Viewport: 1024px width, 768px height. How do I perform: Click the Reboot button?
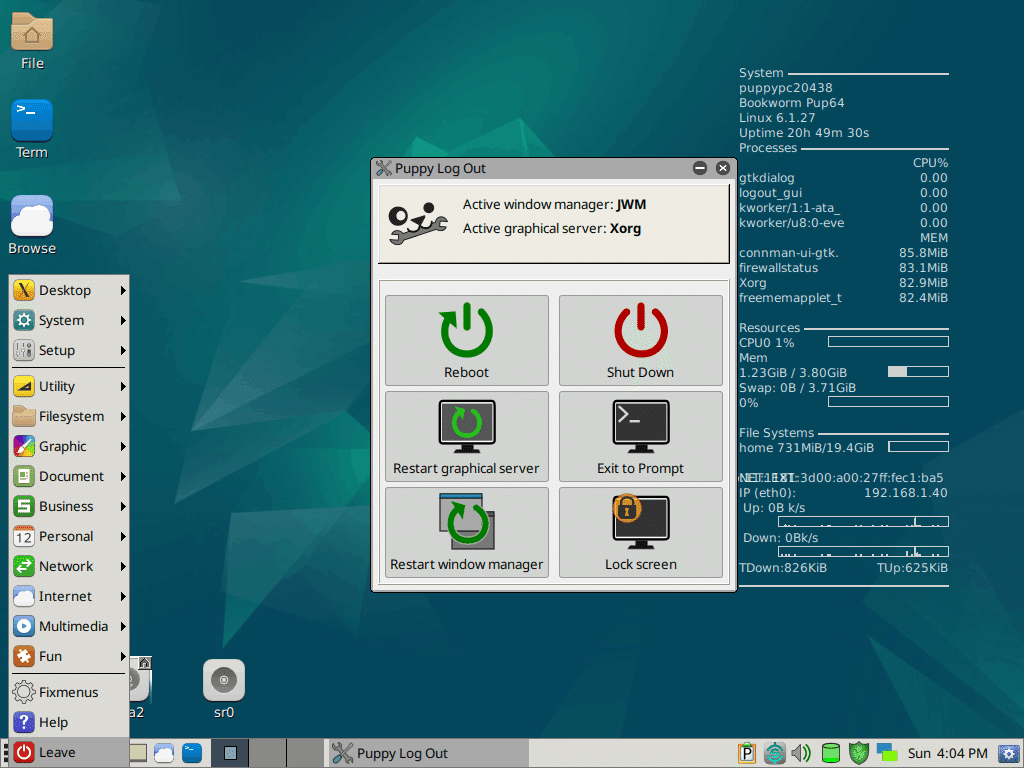coord(466,340)
